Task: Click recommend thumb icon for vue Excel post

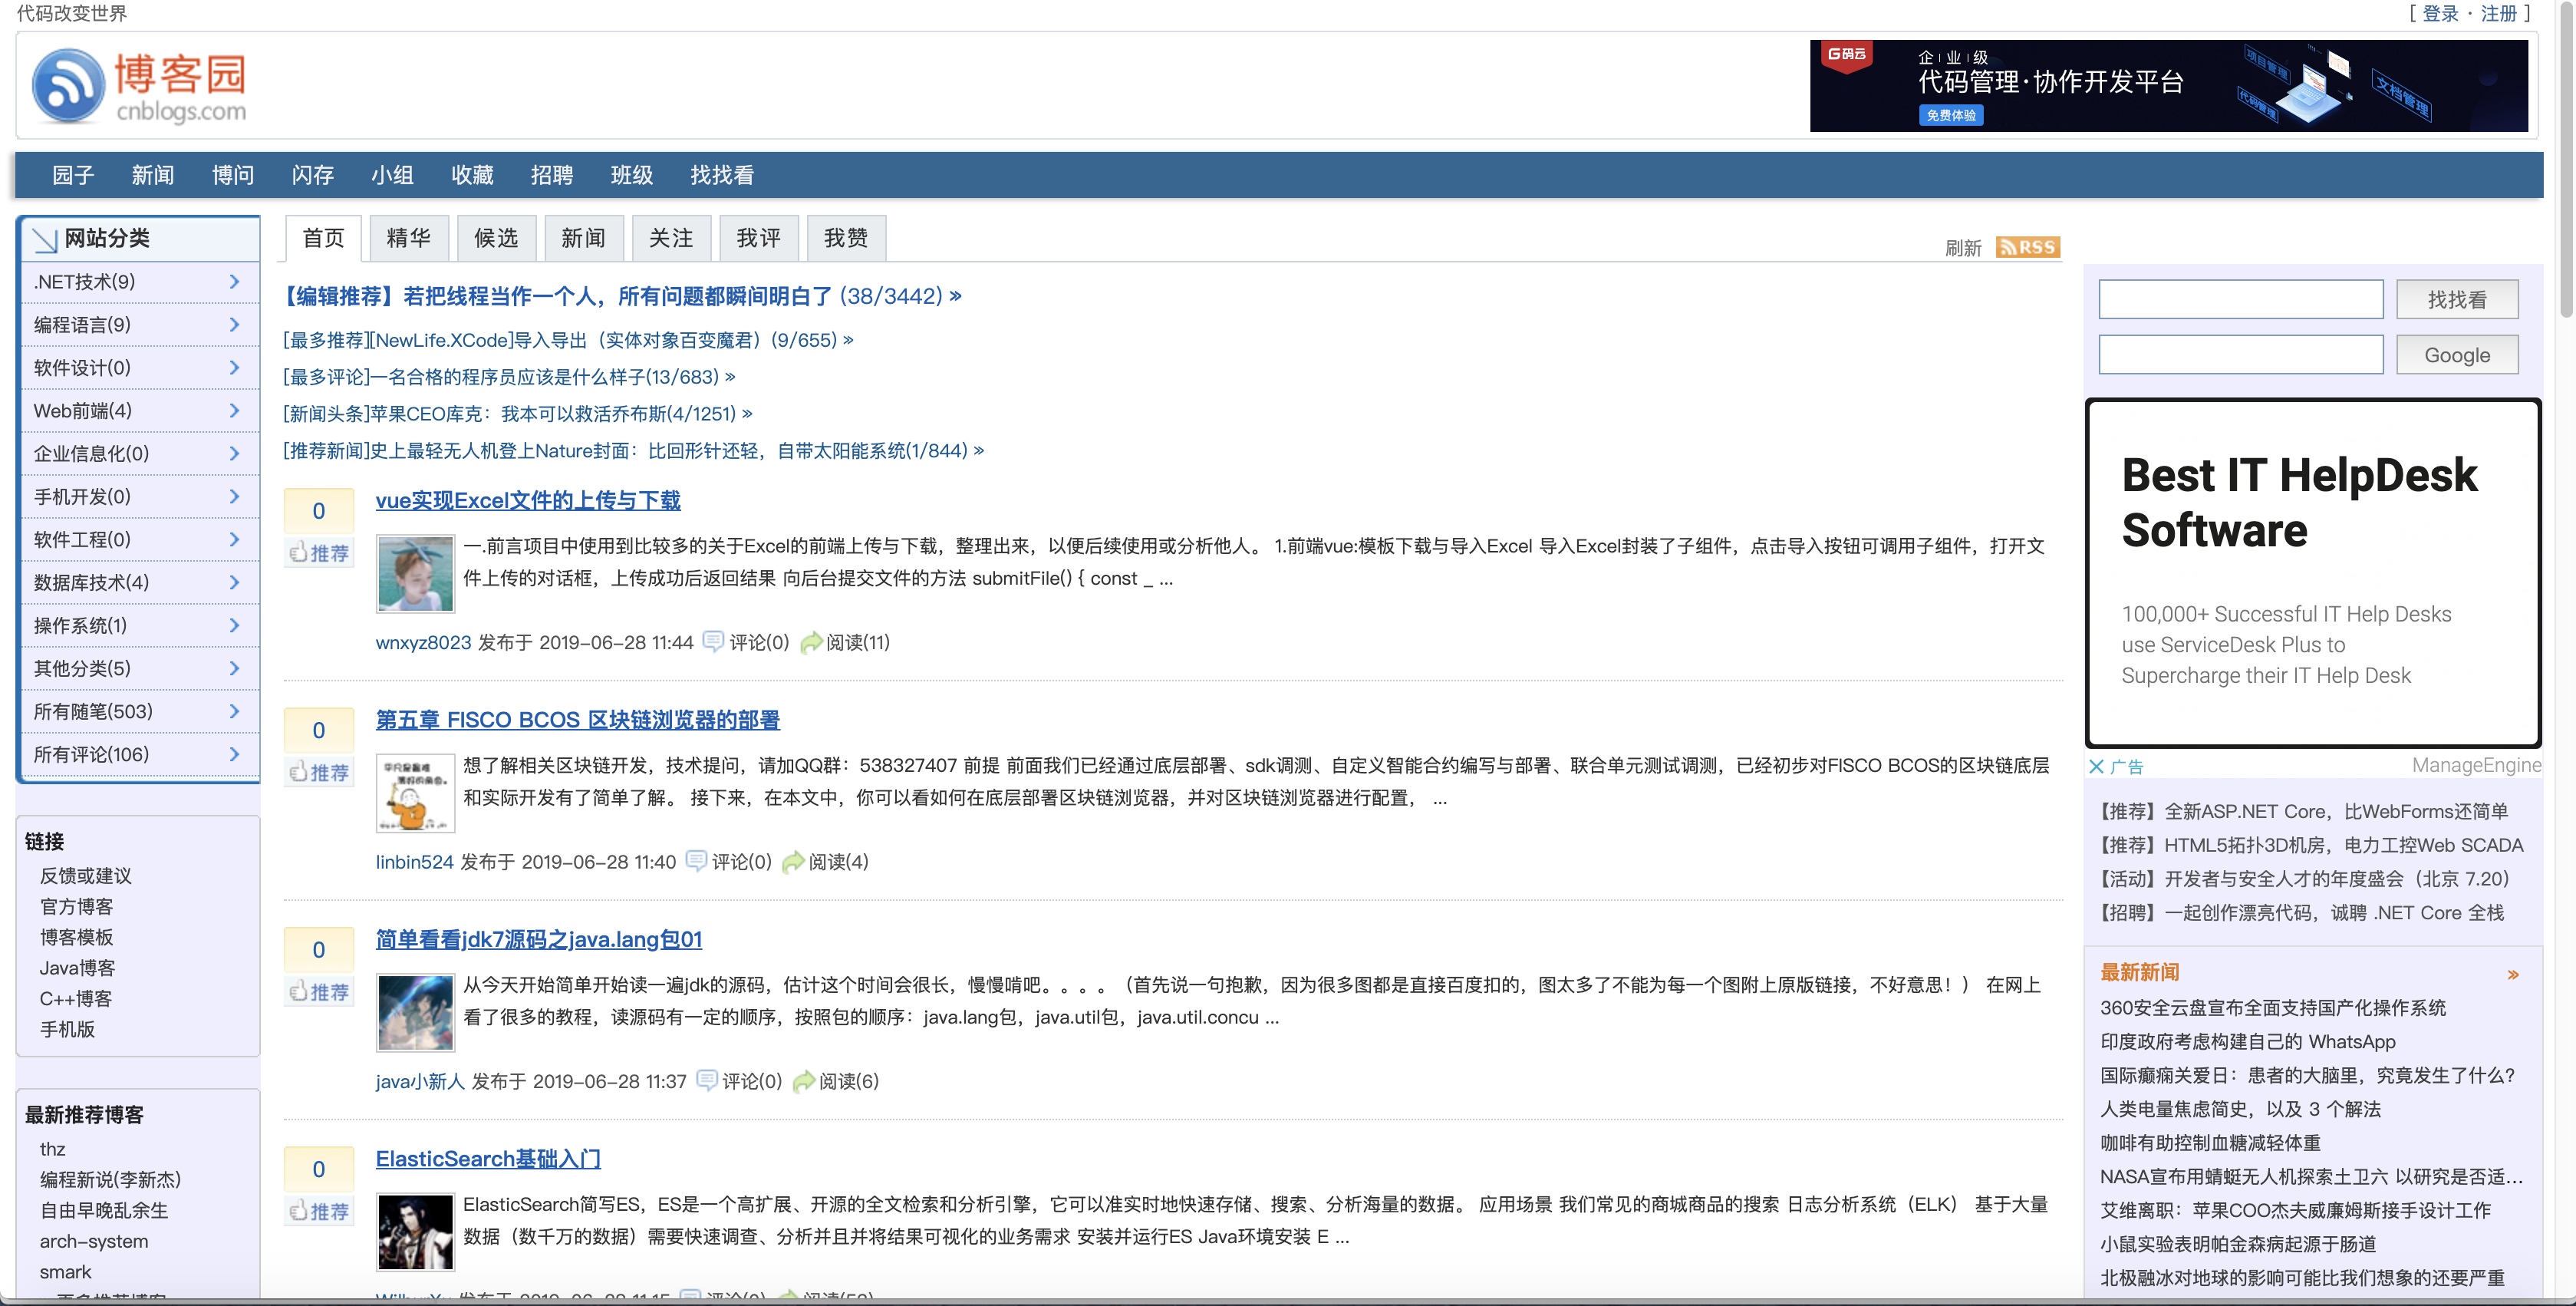Action: coord(298,552)
